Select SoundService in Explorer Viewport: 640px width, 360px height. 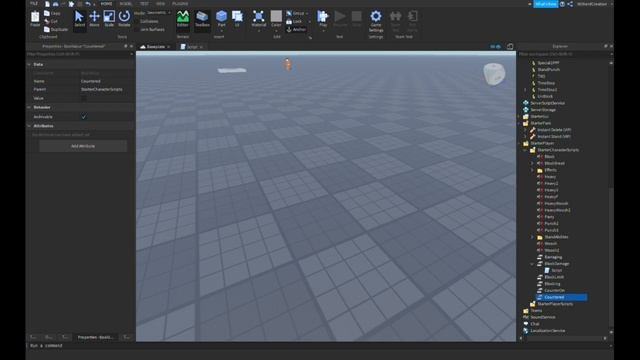coord(542,317)
